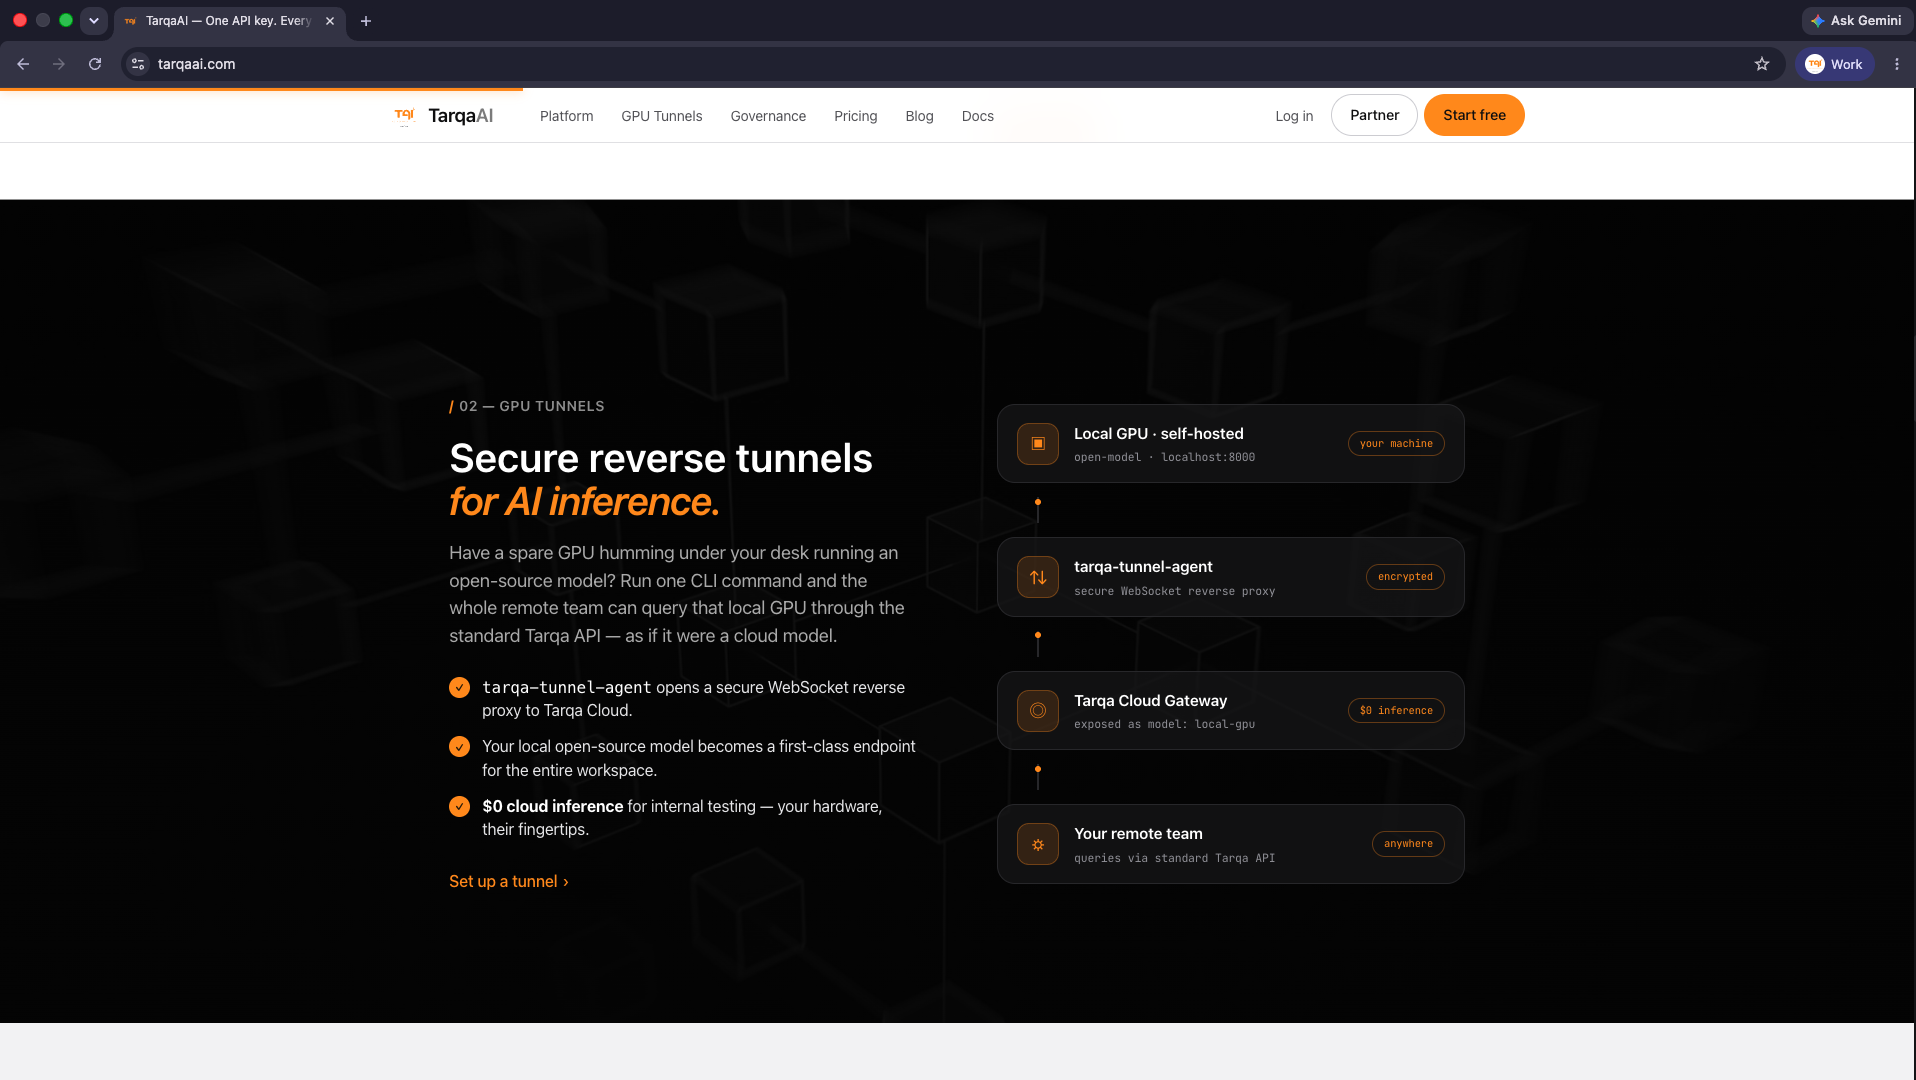The image size is (1916, 1080).
Task: Open a new browser tab
Action: (x=366, y=21)
